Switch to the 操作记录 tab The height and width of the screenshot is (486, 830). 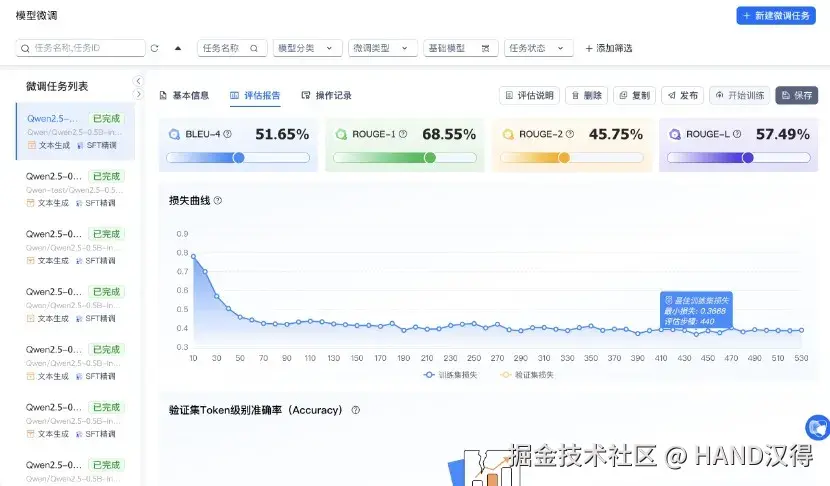327,95
